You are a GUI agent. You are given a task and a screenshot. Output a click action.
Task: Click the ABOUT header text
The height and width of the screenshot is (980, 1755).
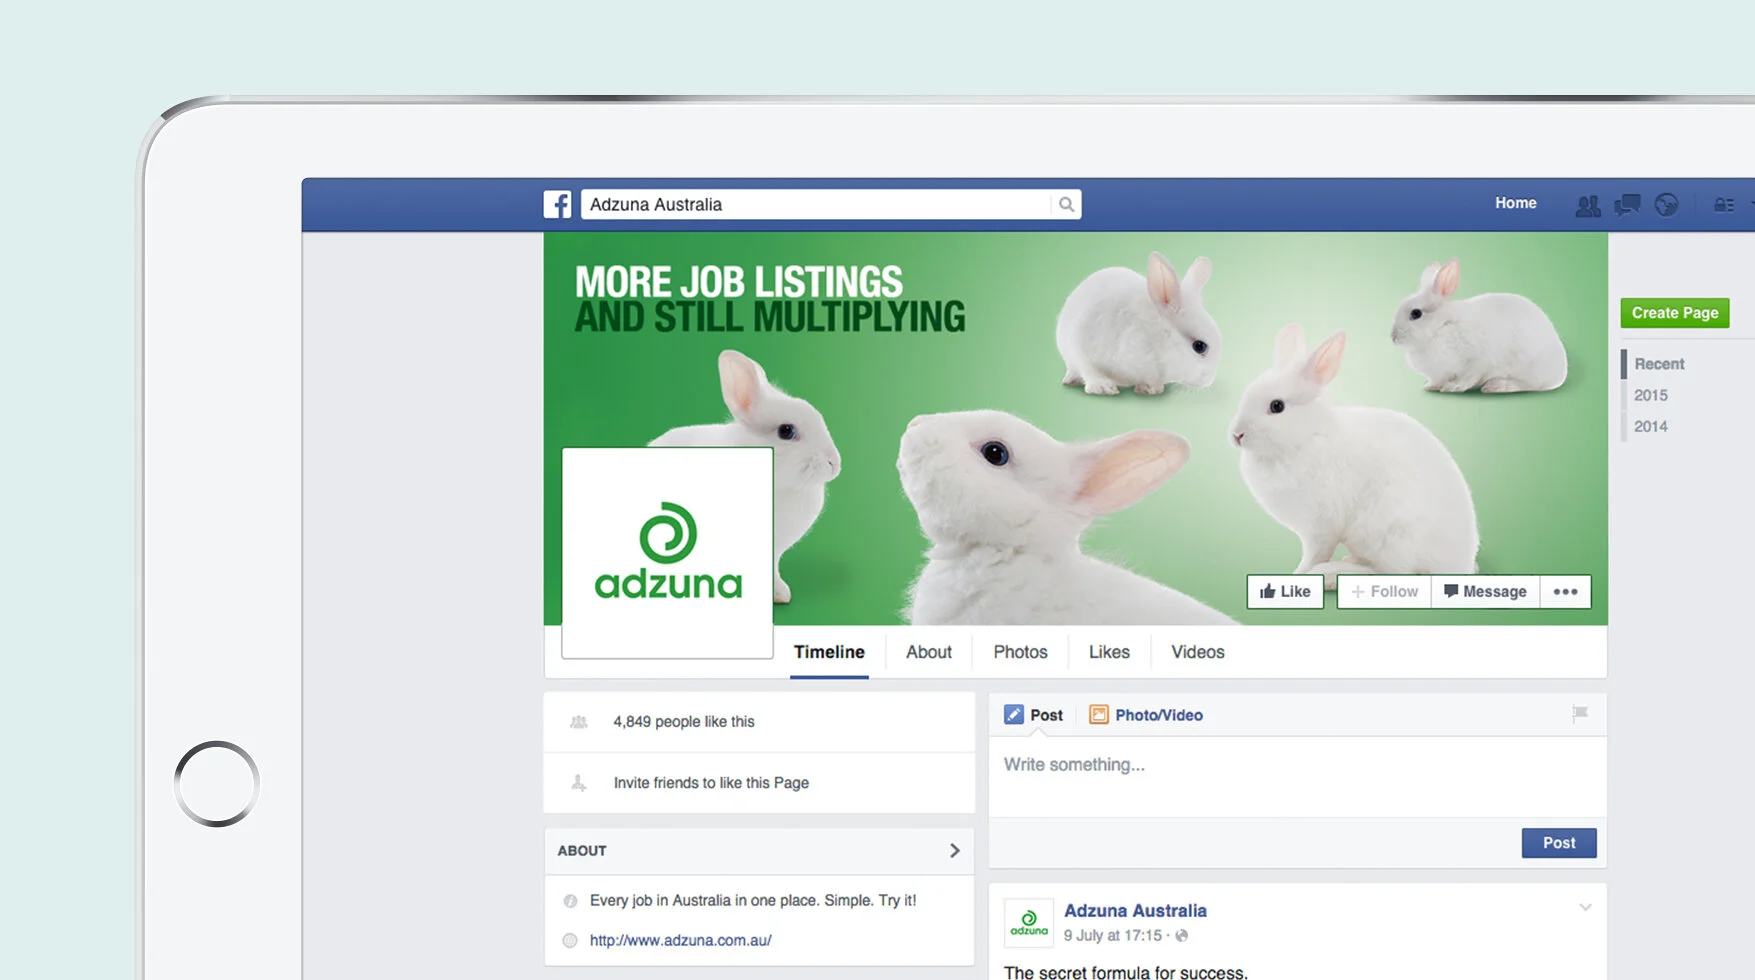pyautogui.click(x=582, y=851)
